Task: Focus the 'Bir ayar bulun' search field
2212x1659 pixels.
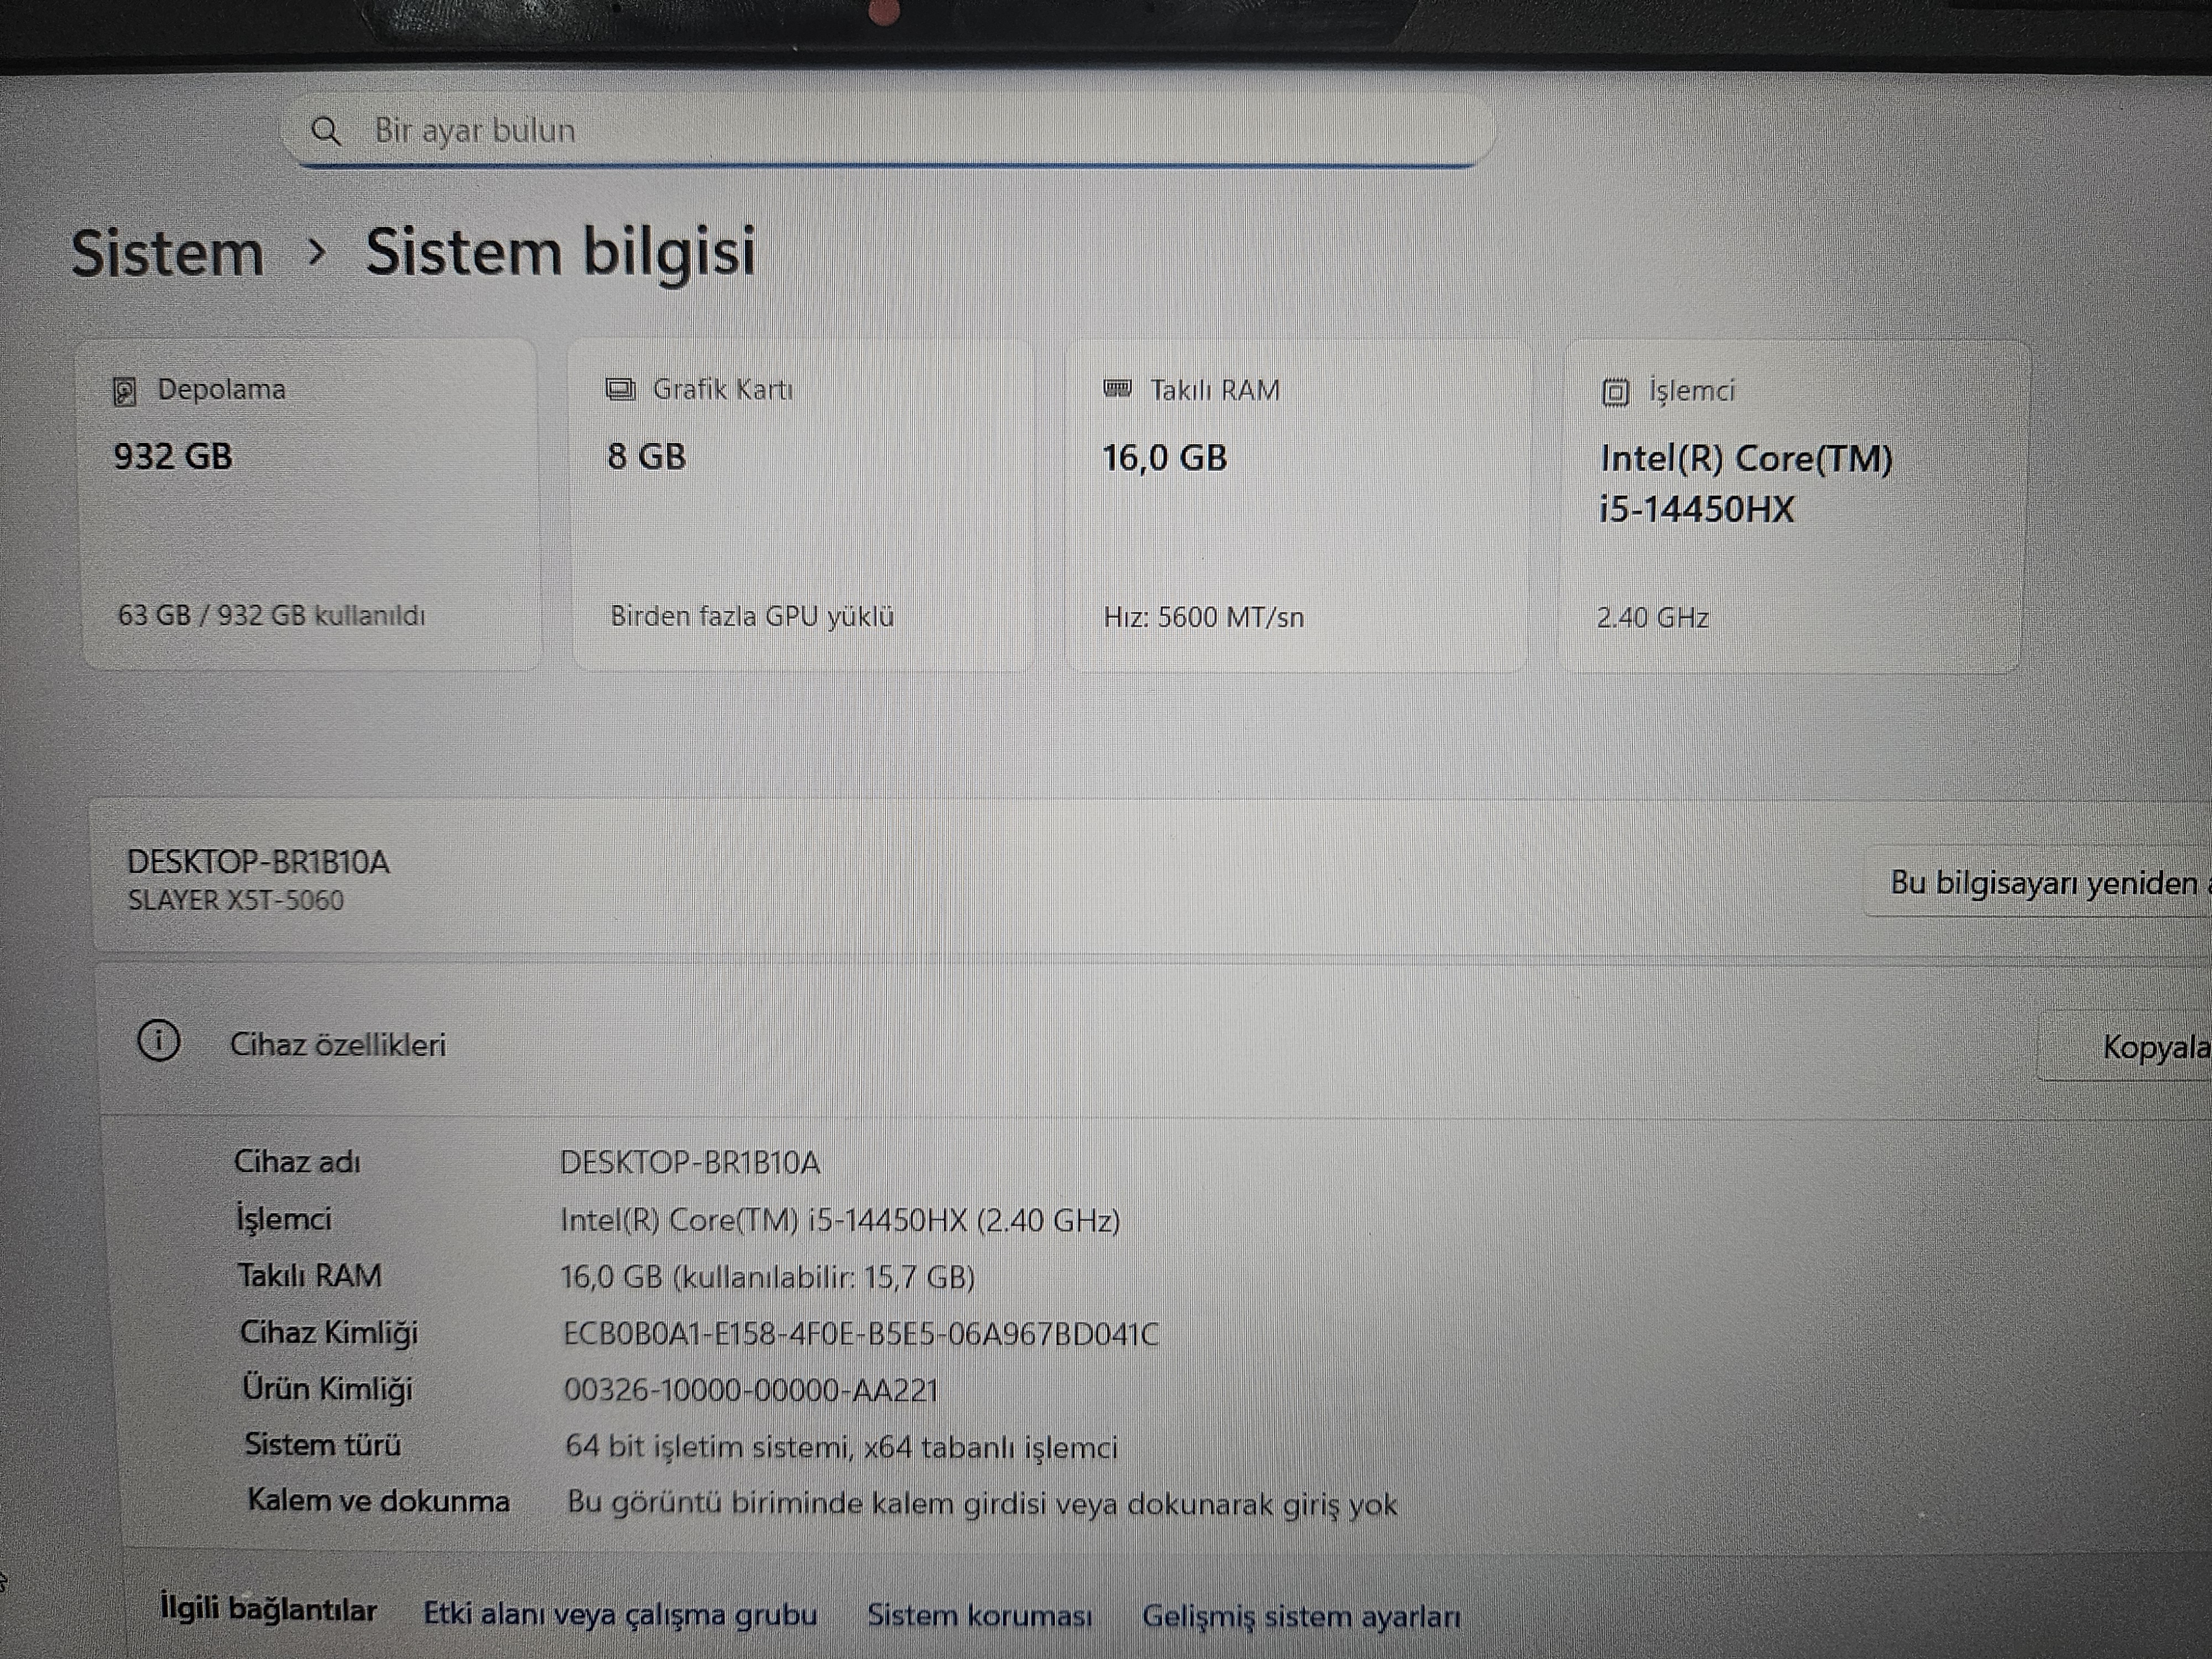Action: click(888, 130)
